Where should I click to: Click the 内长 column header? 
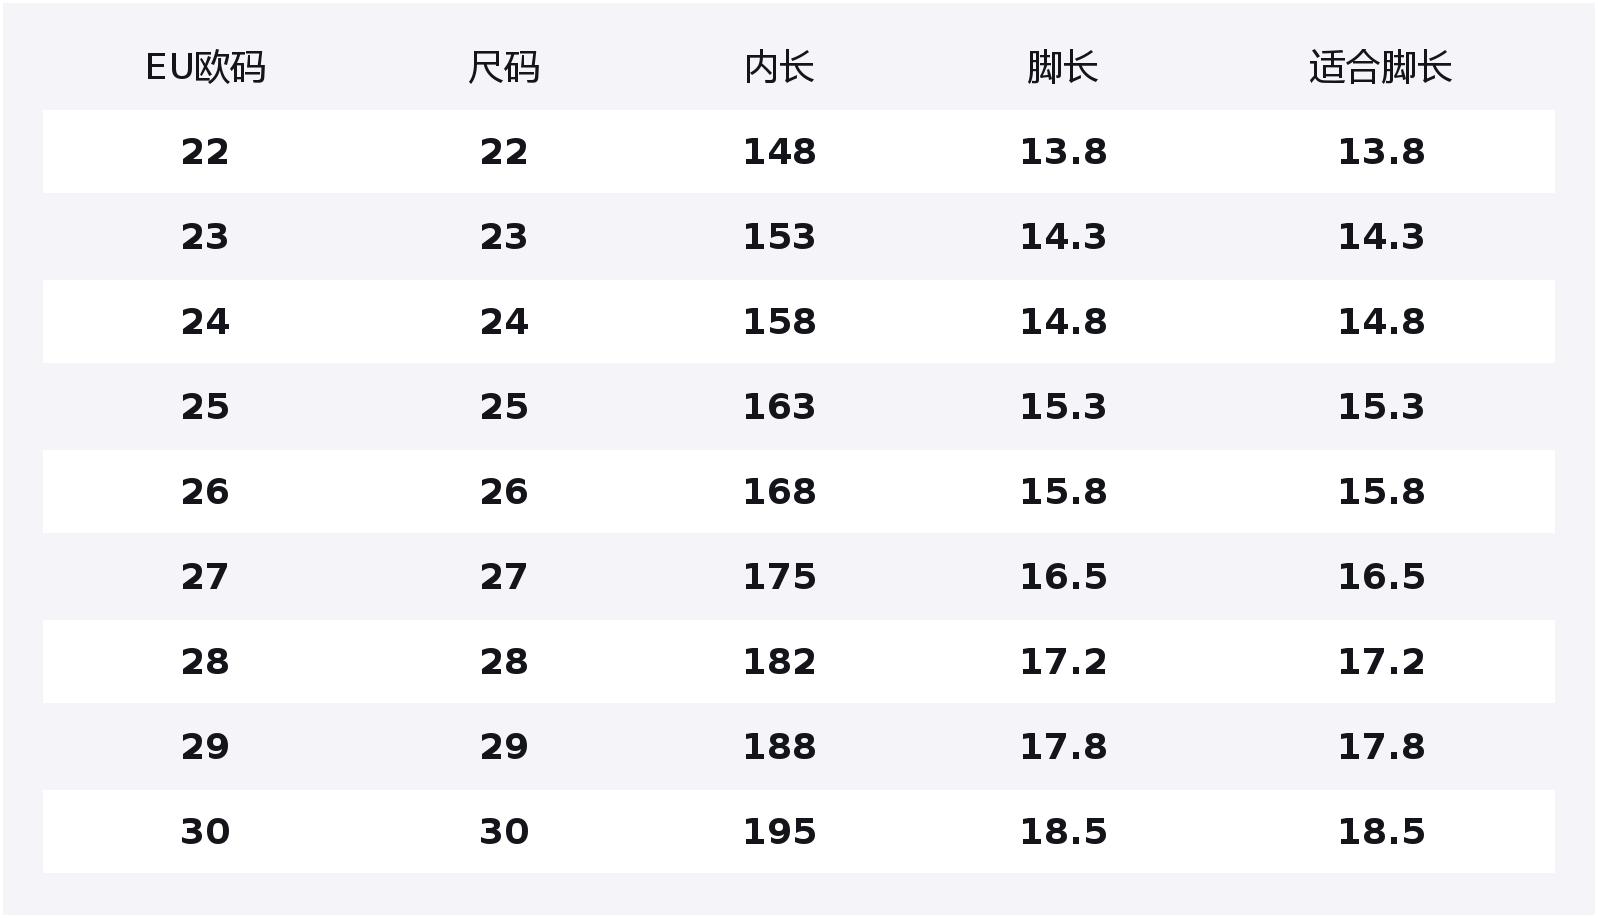click(x=779, y=67)
